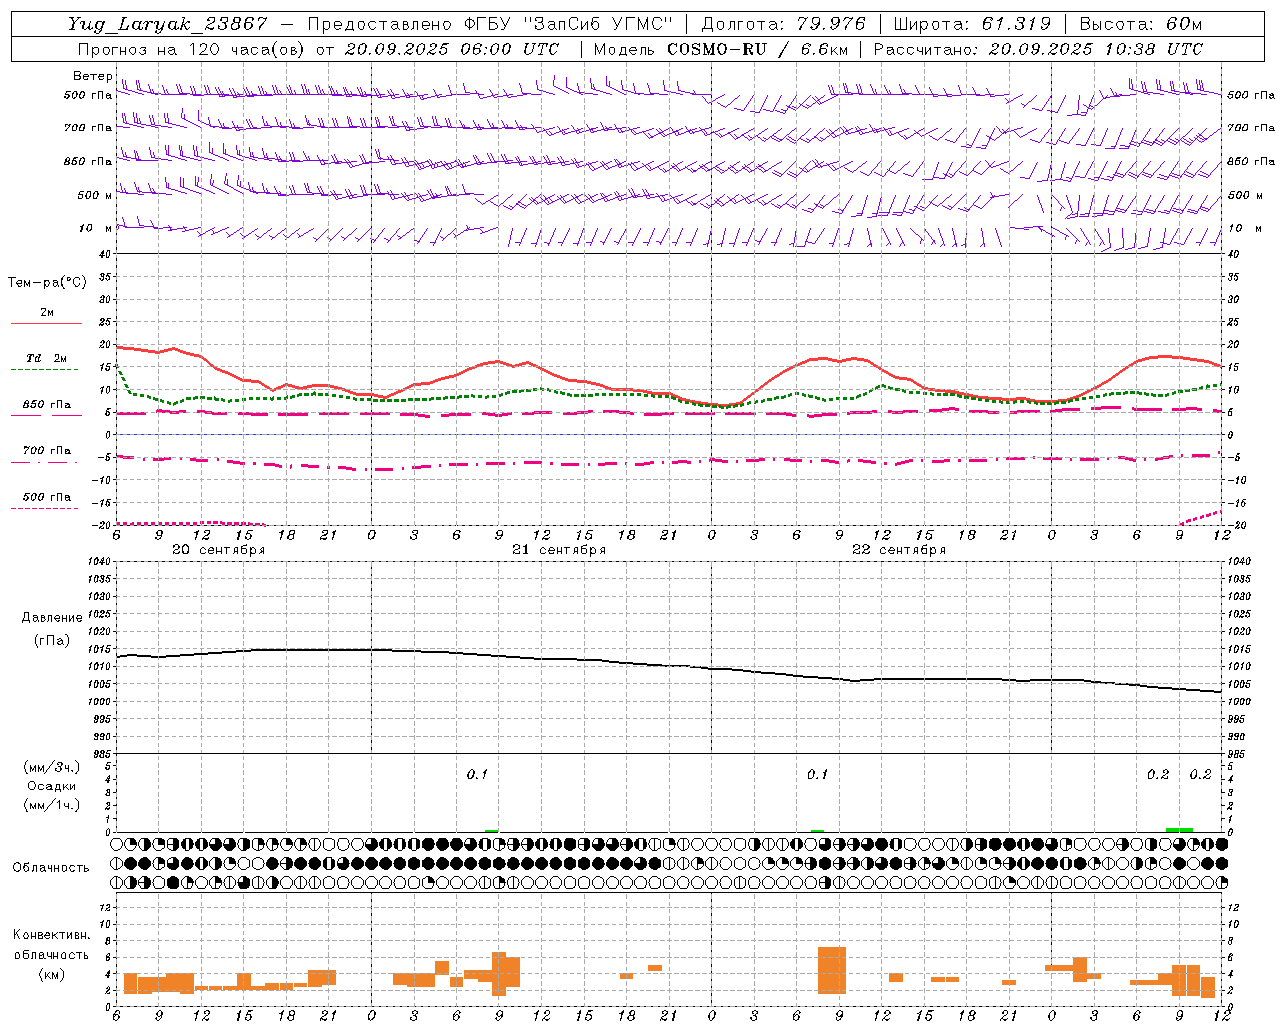Click the date label 21 сентября
The width and height of the screenshot is (1280, 1024).
(x=559, y=550)
